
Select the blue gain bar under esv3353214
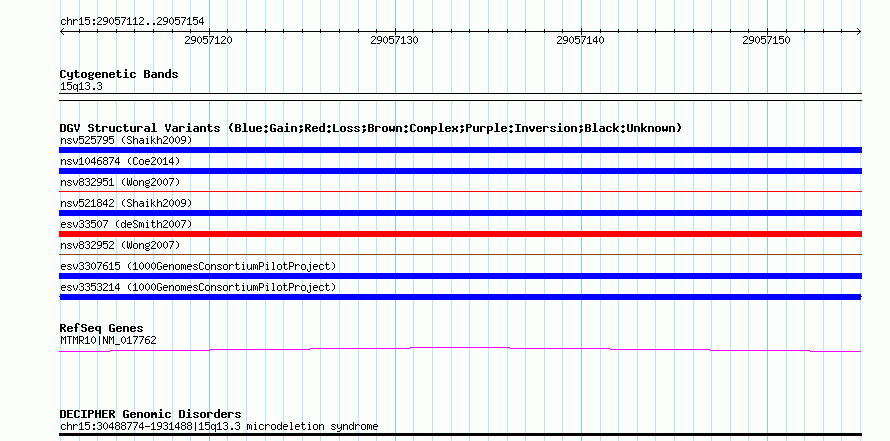(x=460, y=297)
